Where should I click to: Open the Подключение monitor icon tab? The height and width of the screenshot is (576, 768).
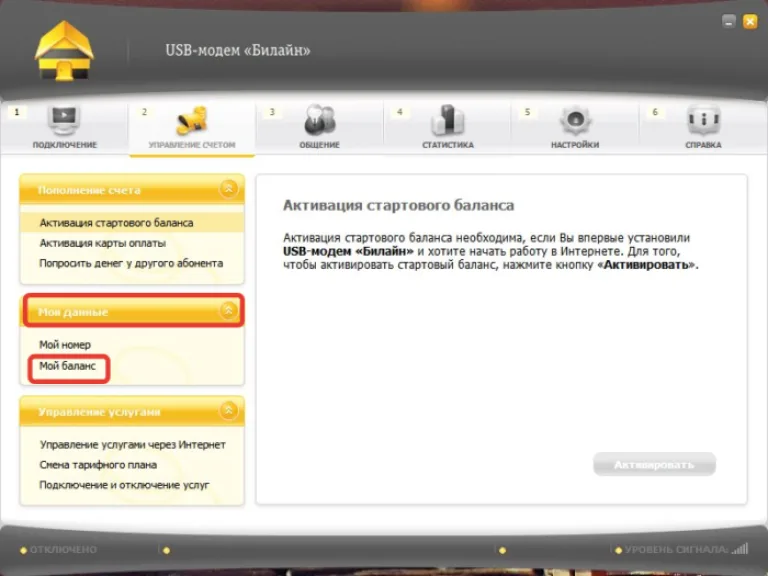(64, 120)
